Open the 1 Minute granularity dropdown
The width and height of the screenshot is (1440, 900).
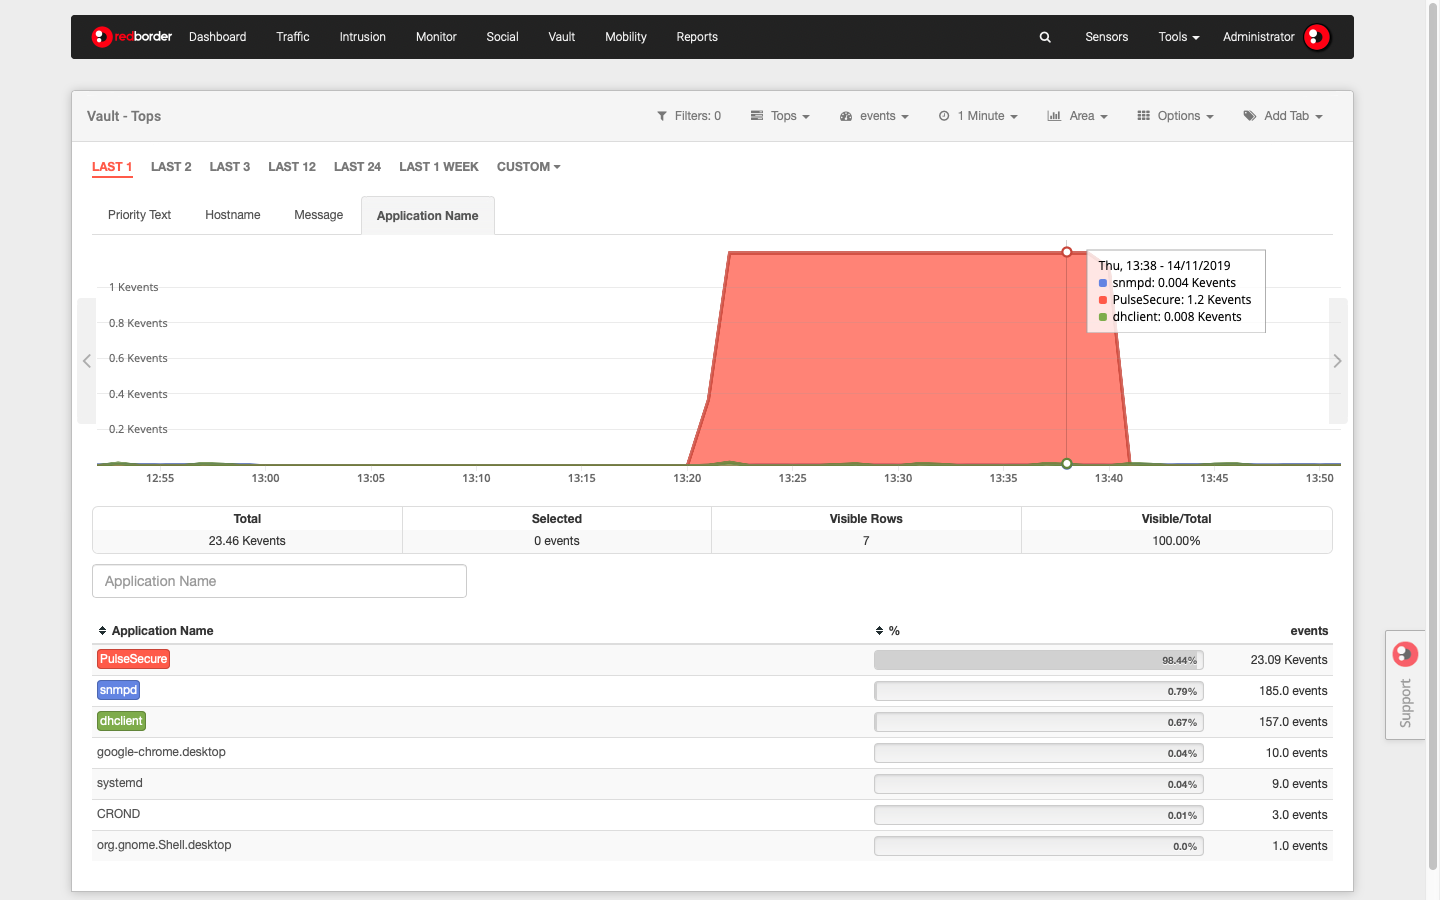(978, 116)
